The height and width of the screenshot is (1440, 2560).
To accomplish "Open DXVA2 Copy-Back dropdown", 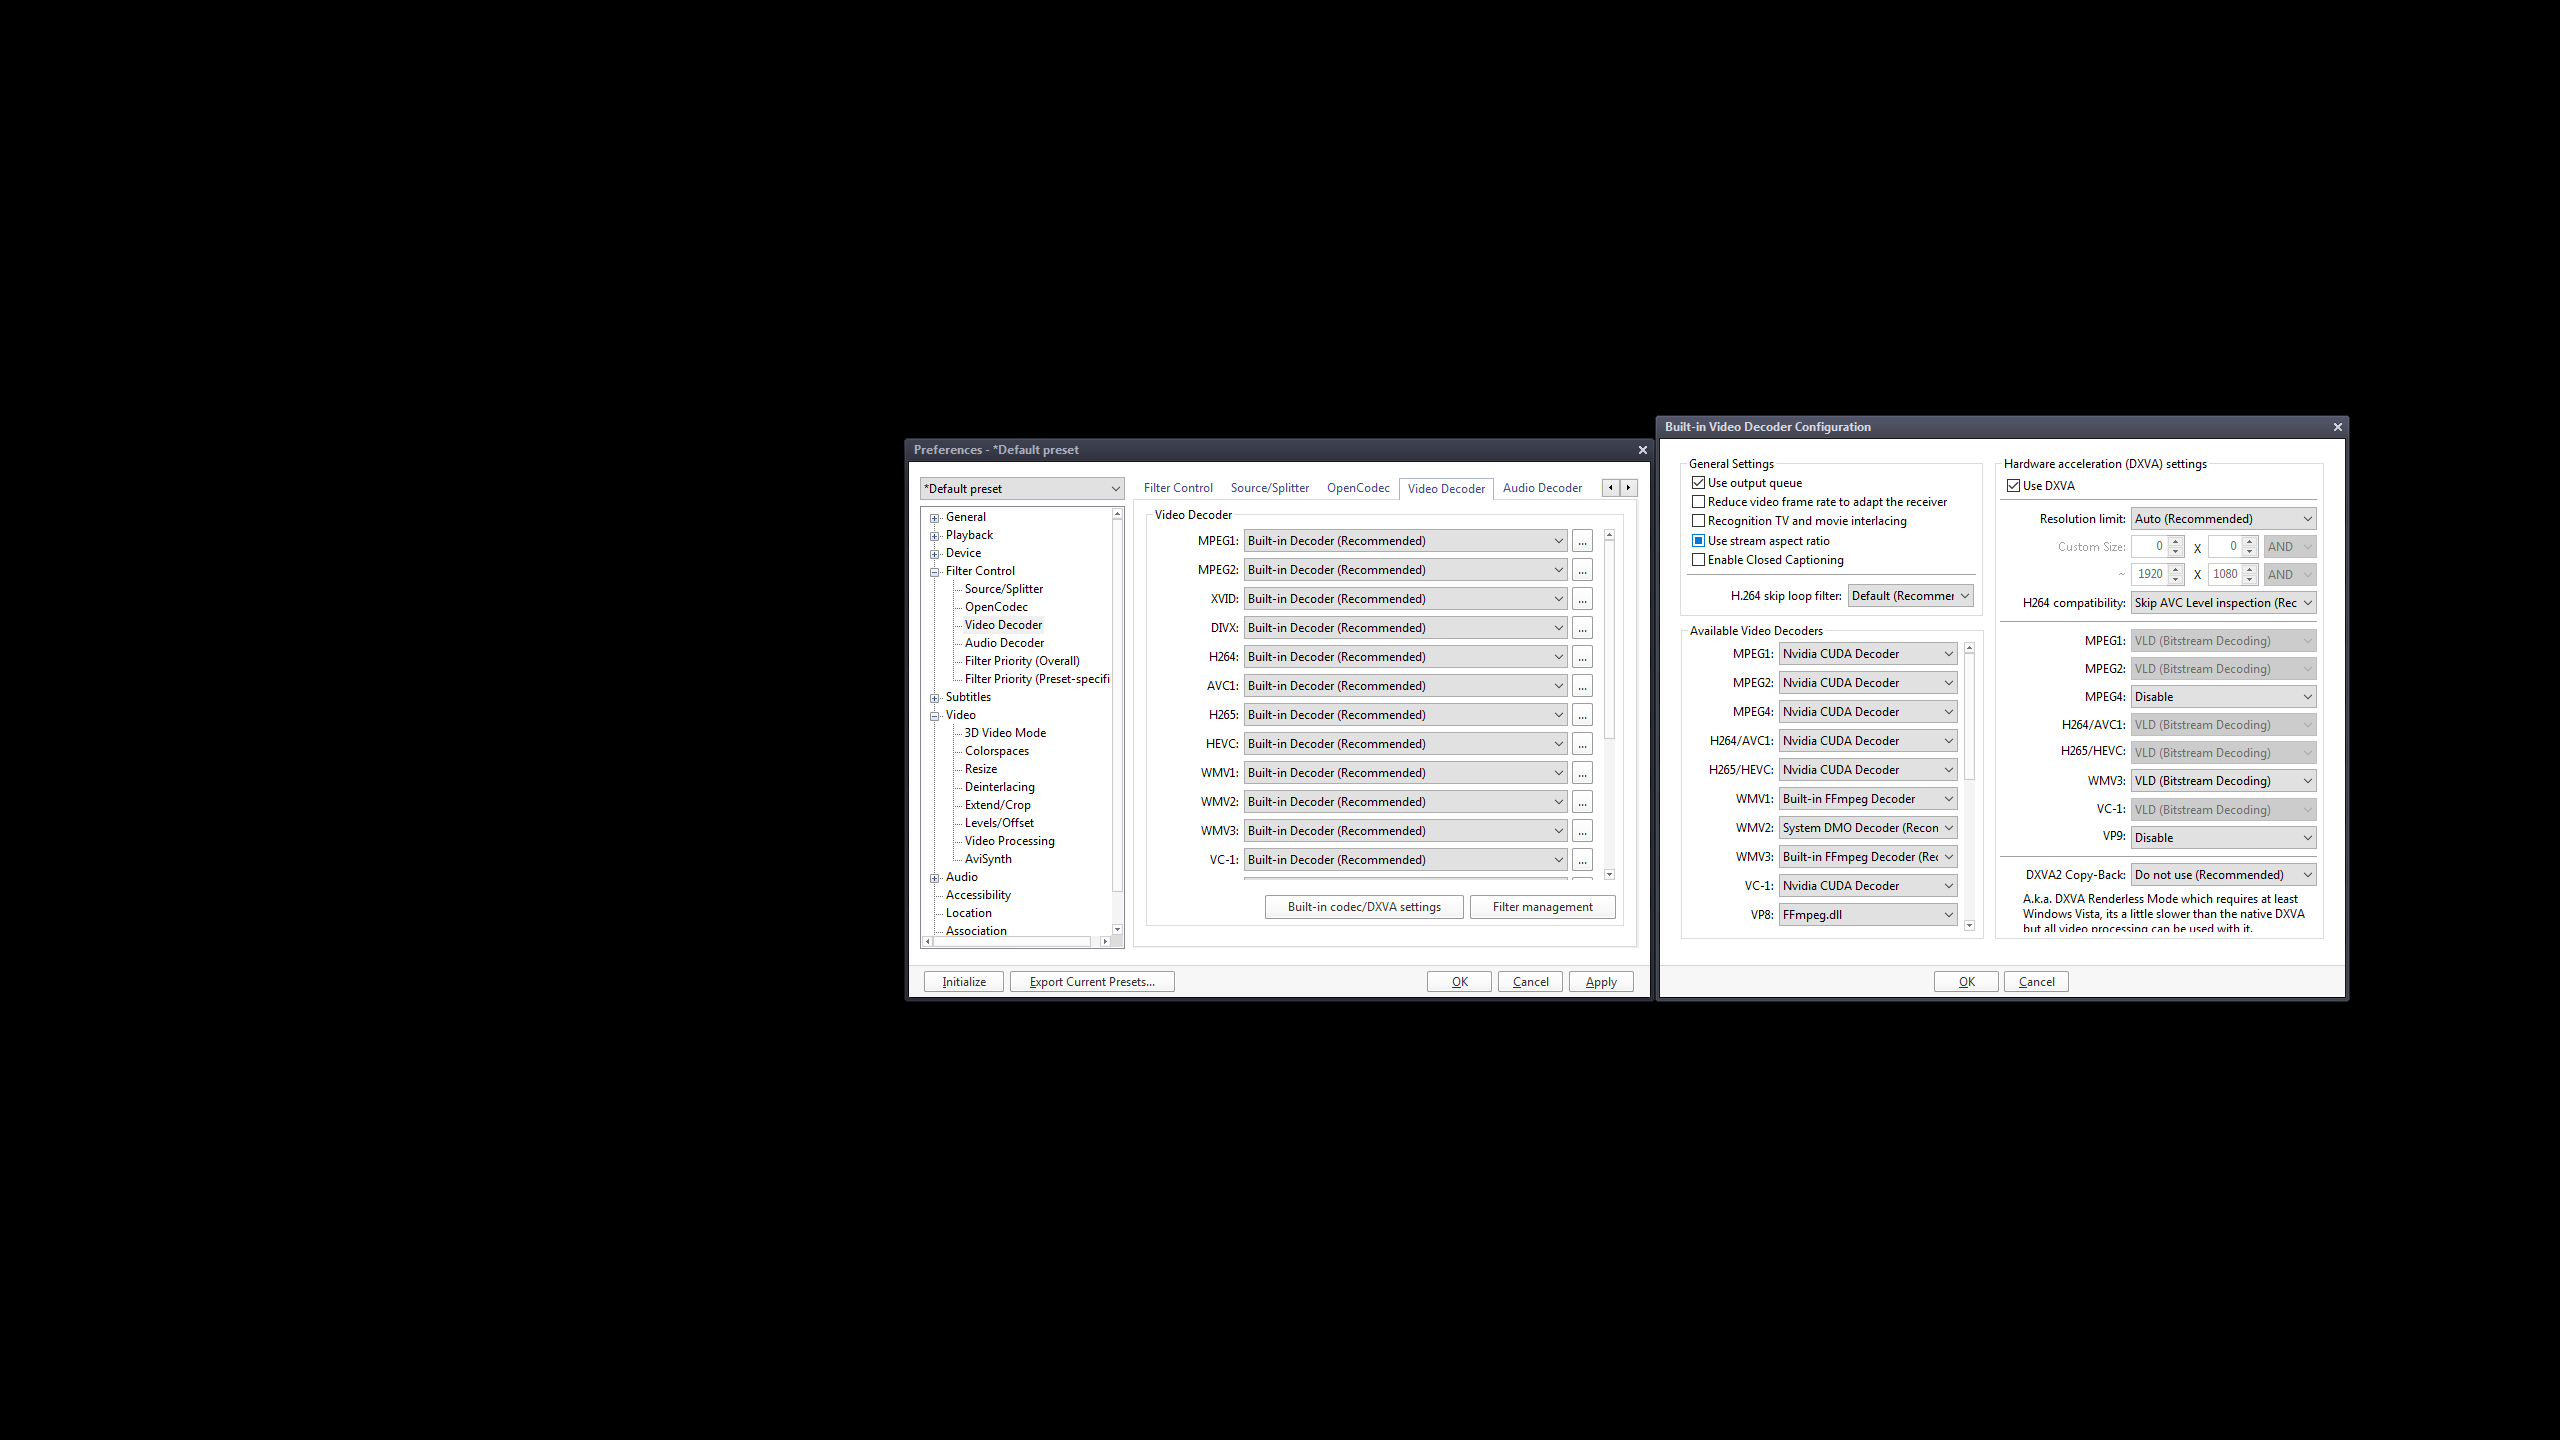I will coord(2223,875).
